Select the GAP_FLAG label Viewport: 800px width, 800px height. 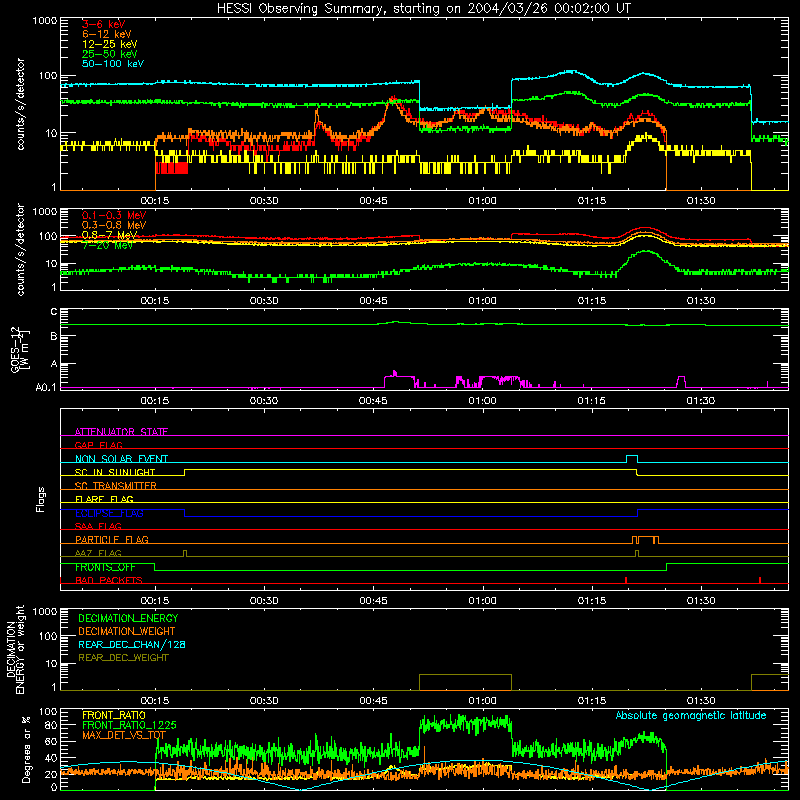[98, 445]
